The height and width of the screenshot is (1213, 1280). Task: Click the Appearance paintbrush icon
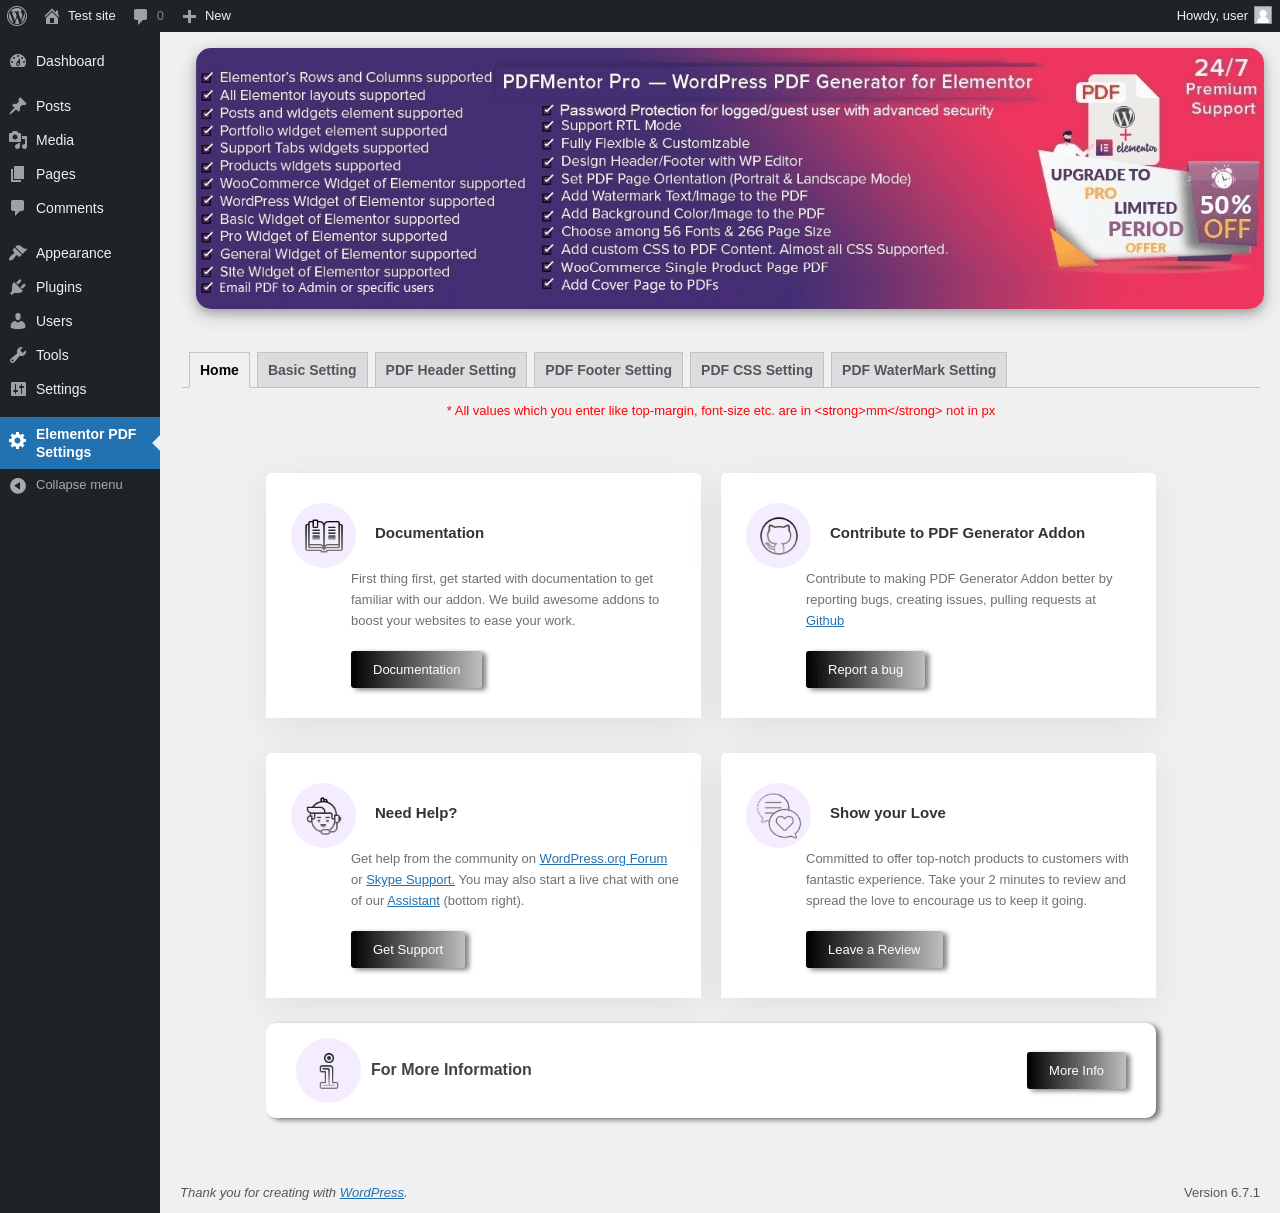coord(18,253)
